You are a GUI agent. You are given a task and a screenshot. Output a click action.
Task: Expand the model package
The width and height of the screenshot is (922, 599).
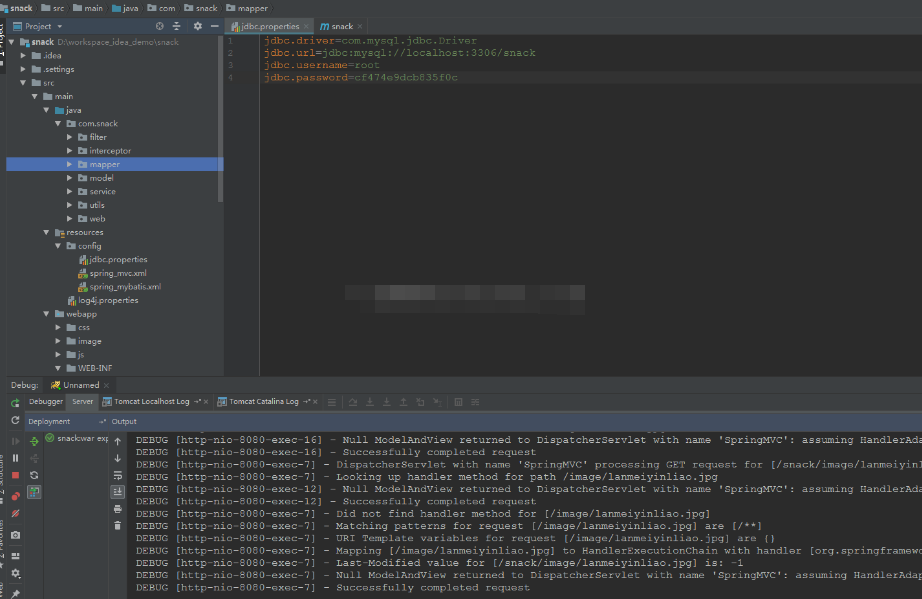pos(69,178)
